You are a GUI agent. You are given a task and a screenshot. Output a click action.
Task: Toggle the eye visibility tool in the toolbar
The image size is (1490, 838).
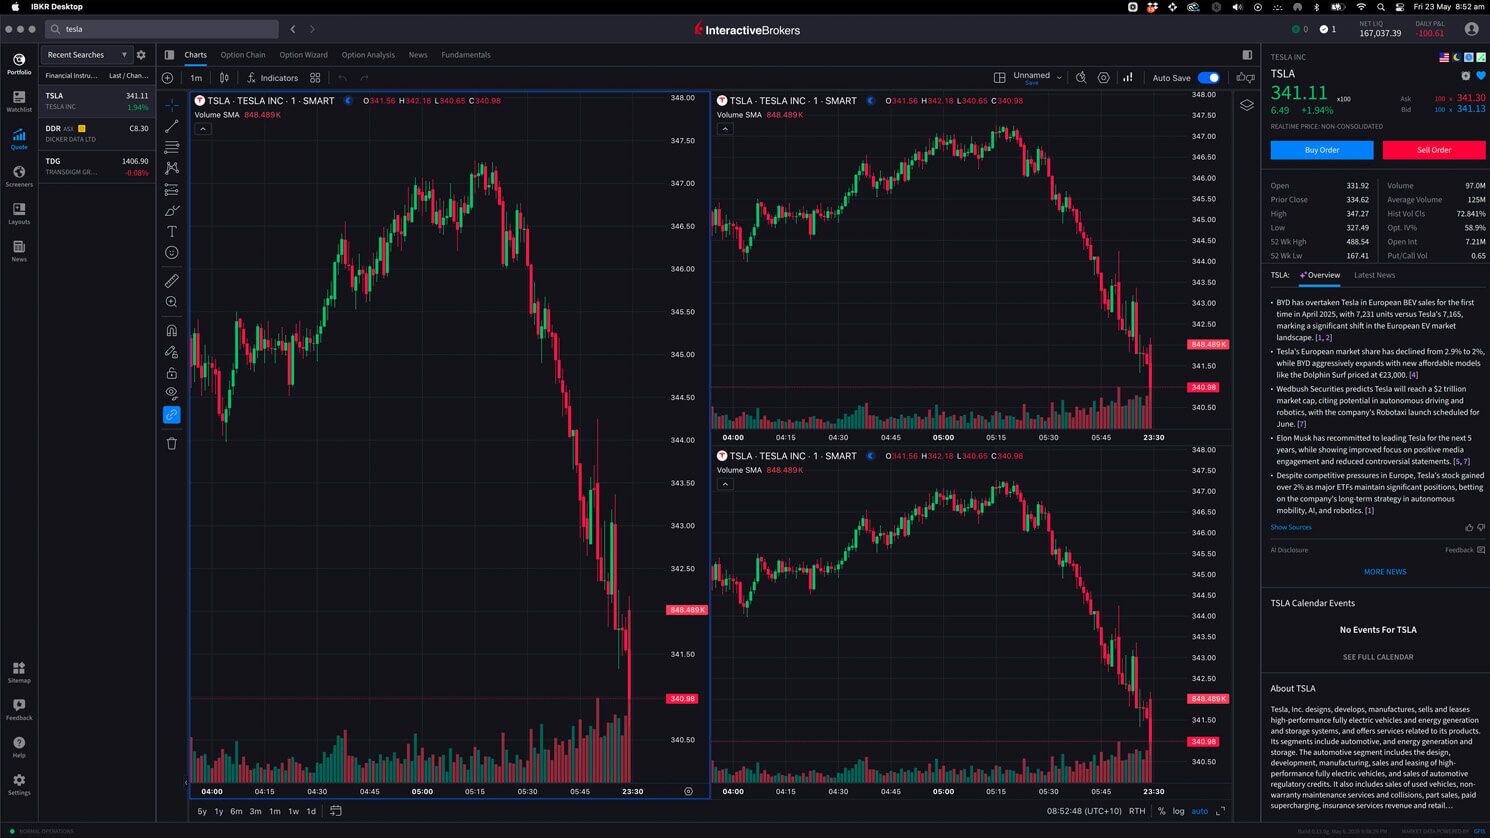click(171, 393)
